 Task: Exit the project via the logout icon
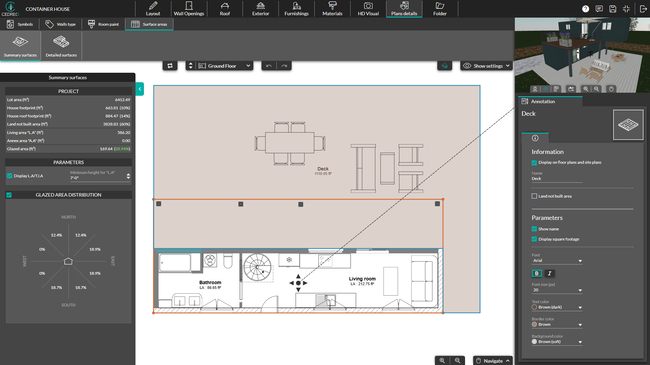[x=643, y=9]
